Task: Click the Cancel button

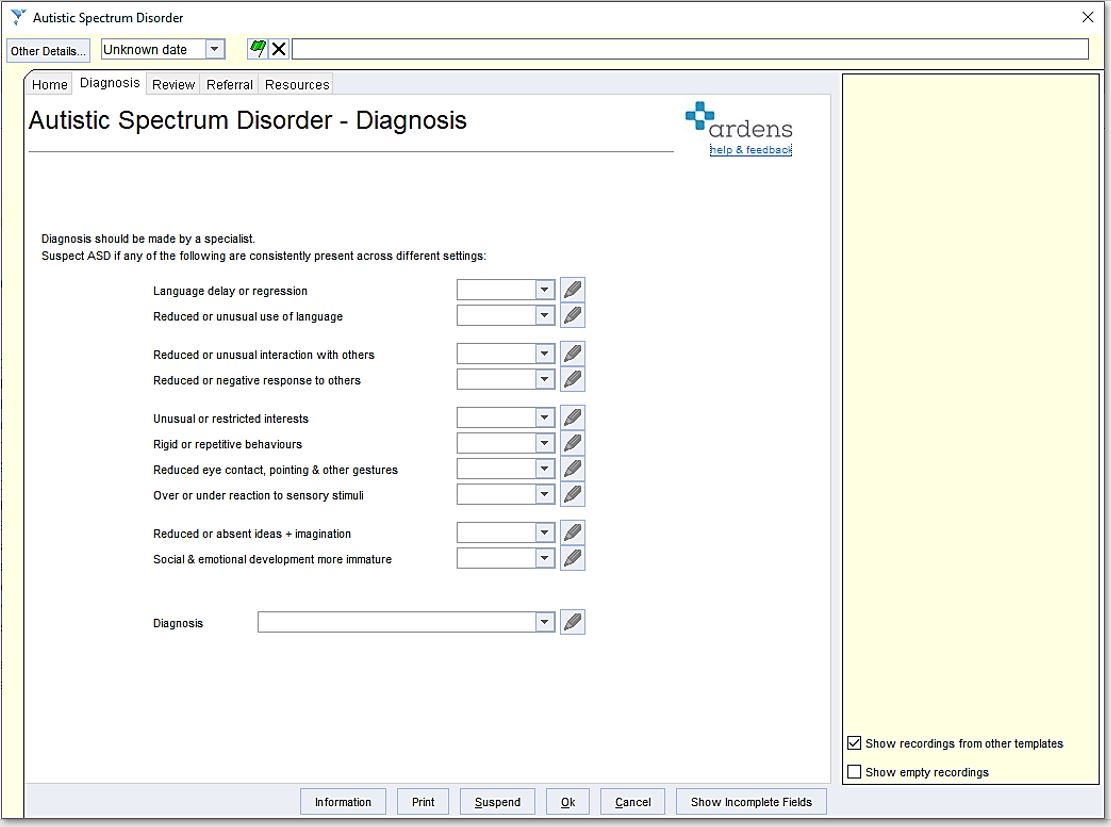Action: point(633,801)
